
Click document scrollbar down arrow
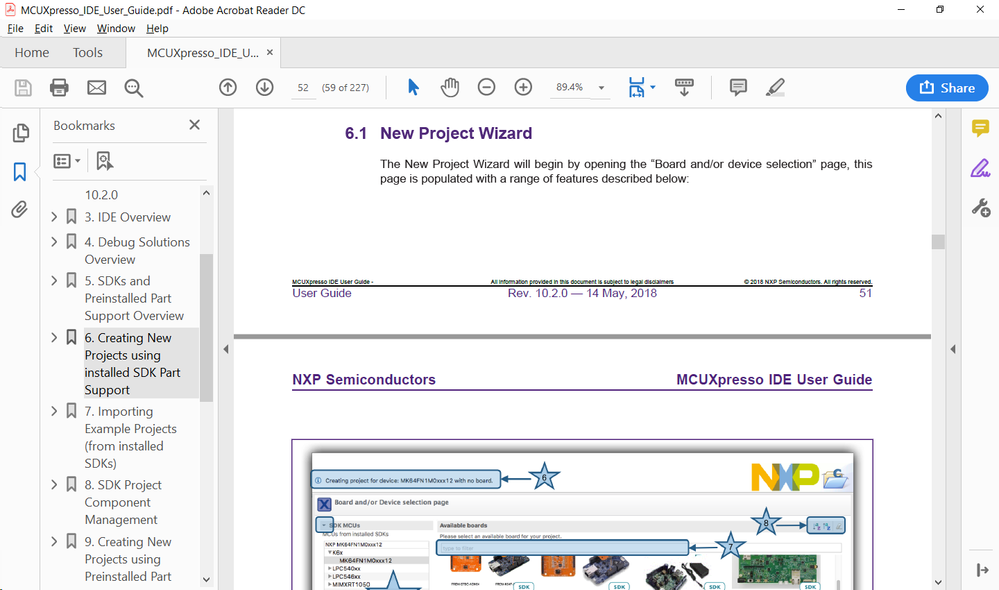[x=938, y=582]
